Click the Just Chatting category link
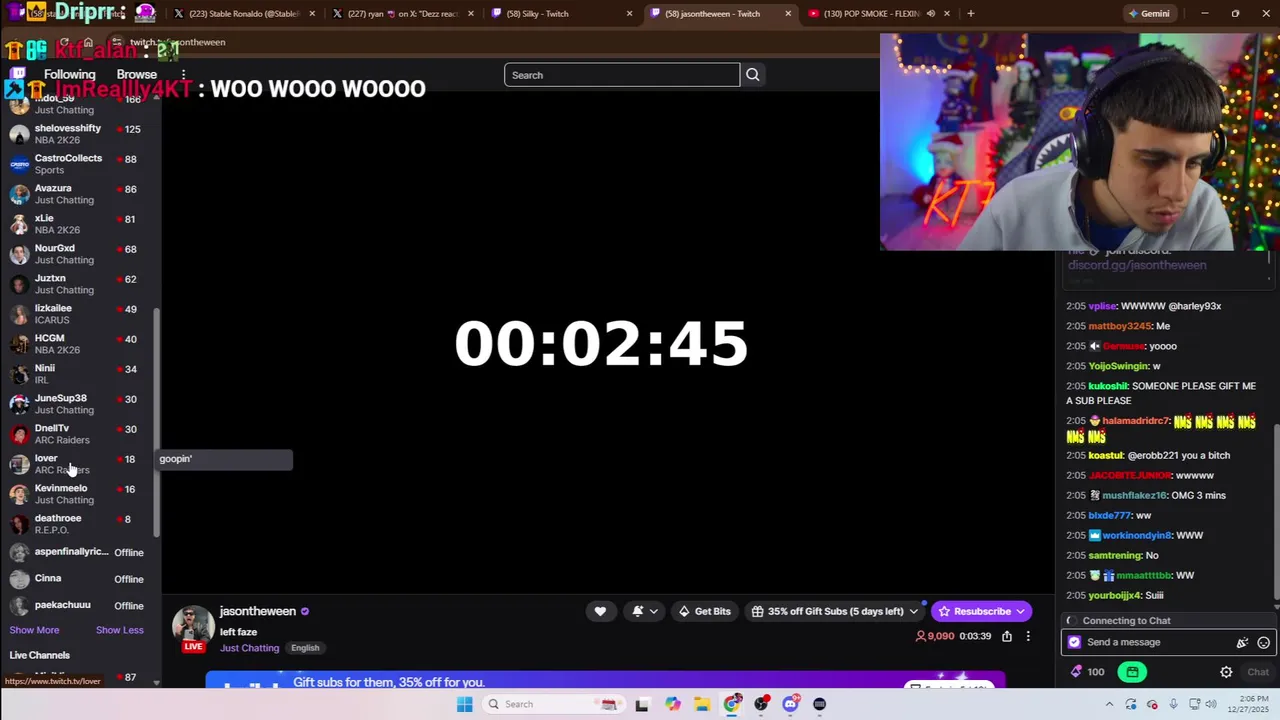The width and height of the screenshot is (1280, 720). click(x=250, y=648)
